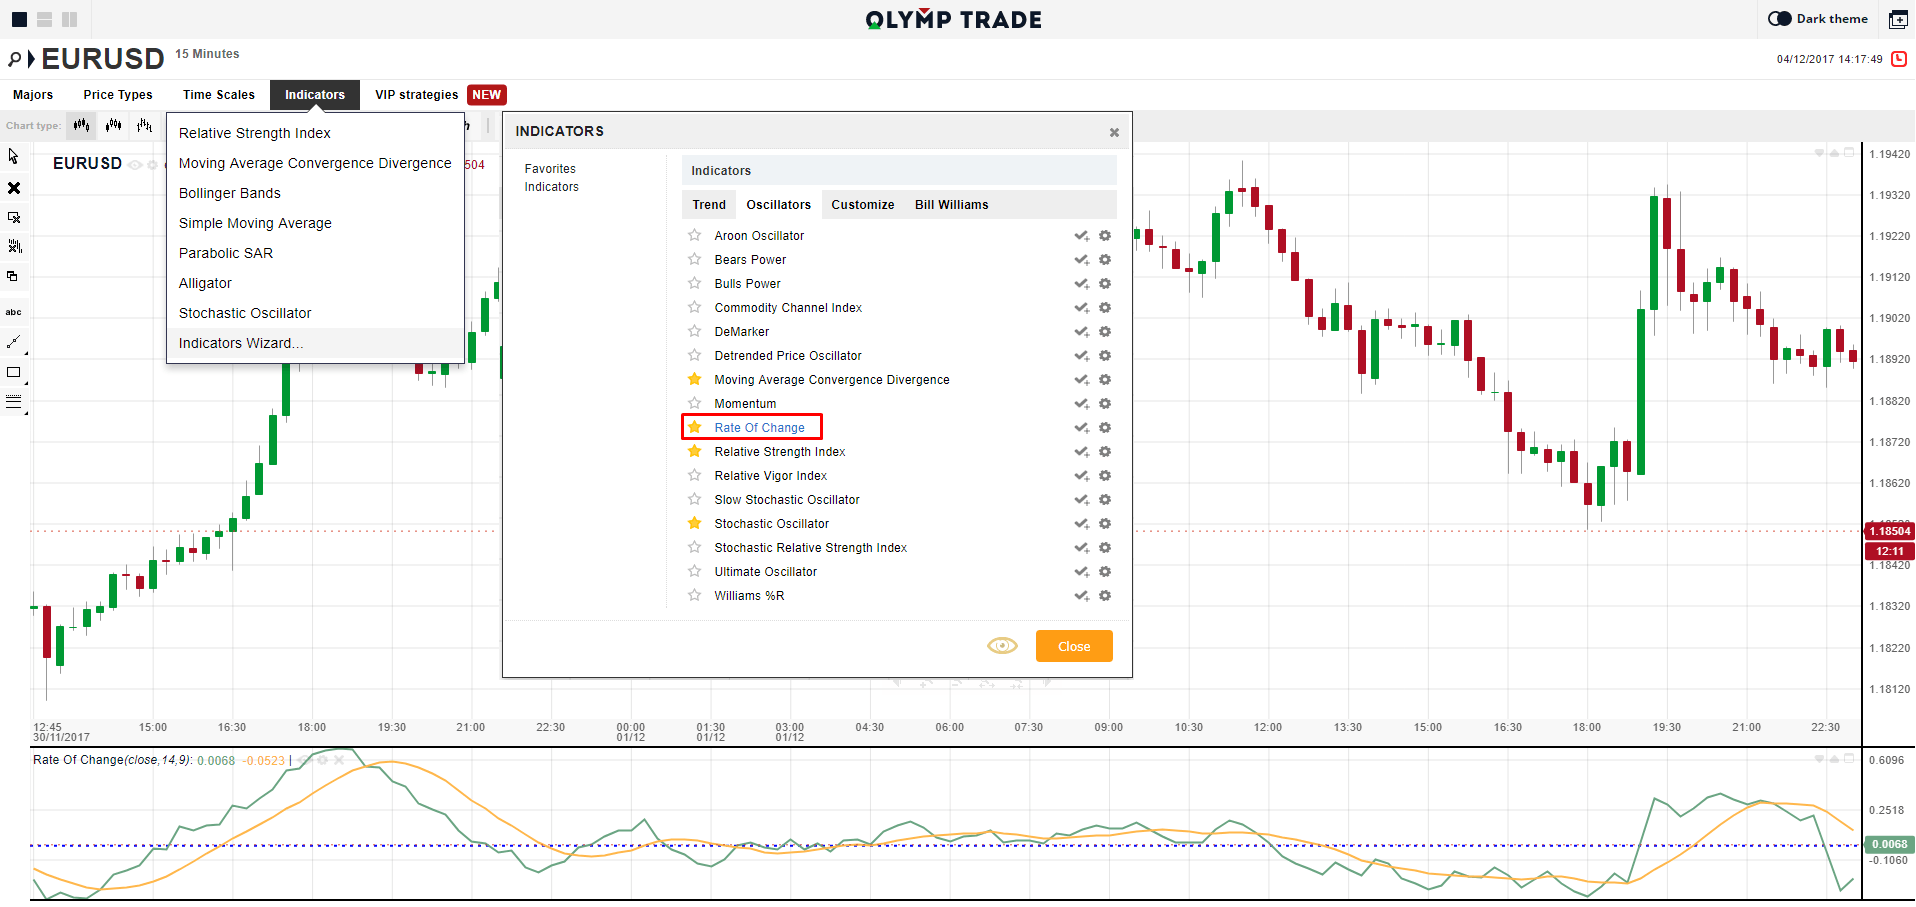Open Majors dropdown menu
The width and height of the screenshot is (1916, 907).
pos(33,95)
